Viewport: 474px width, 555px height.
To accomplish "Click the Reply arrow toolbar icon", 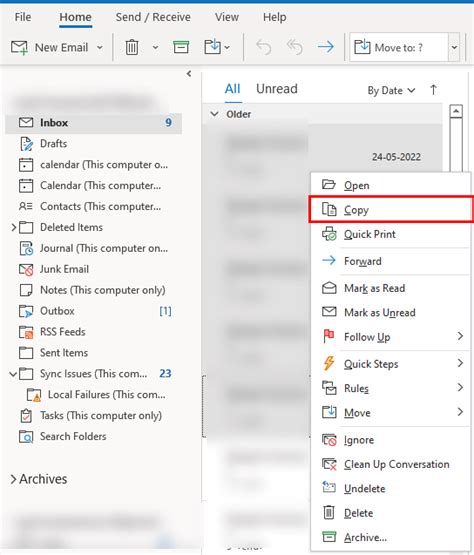I will 264,47.
